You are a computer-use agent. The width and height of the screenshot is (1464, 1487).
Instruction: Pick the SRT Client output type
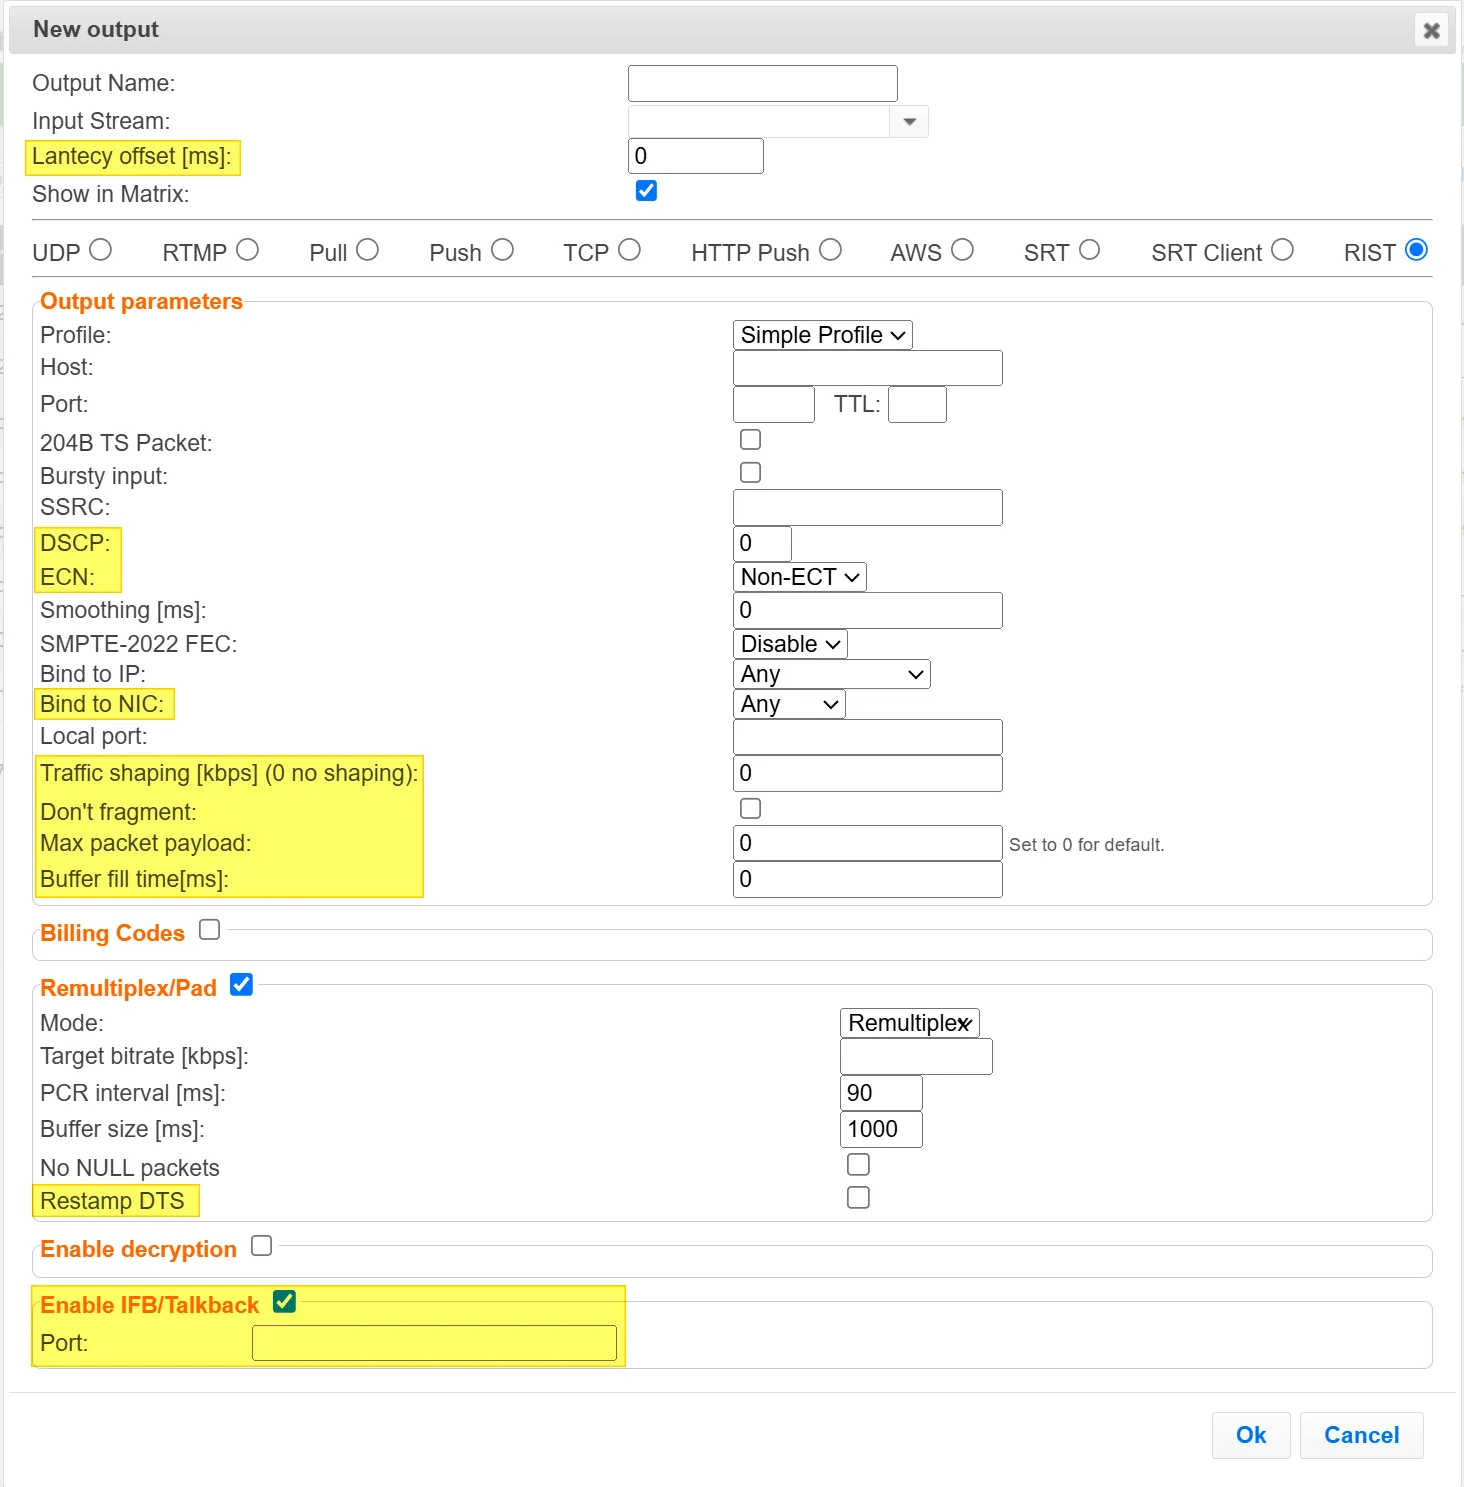(1282, 250)
